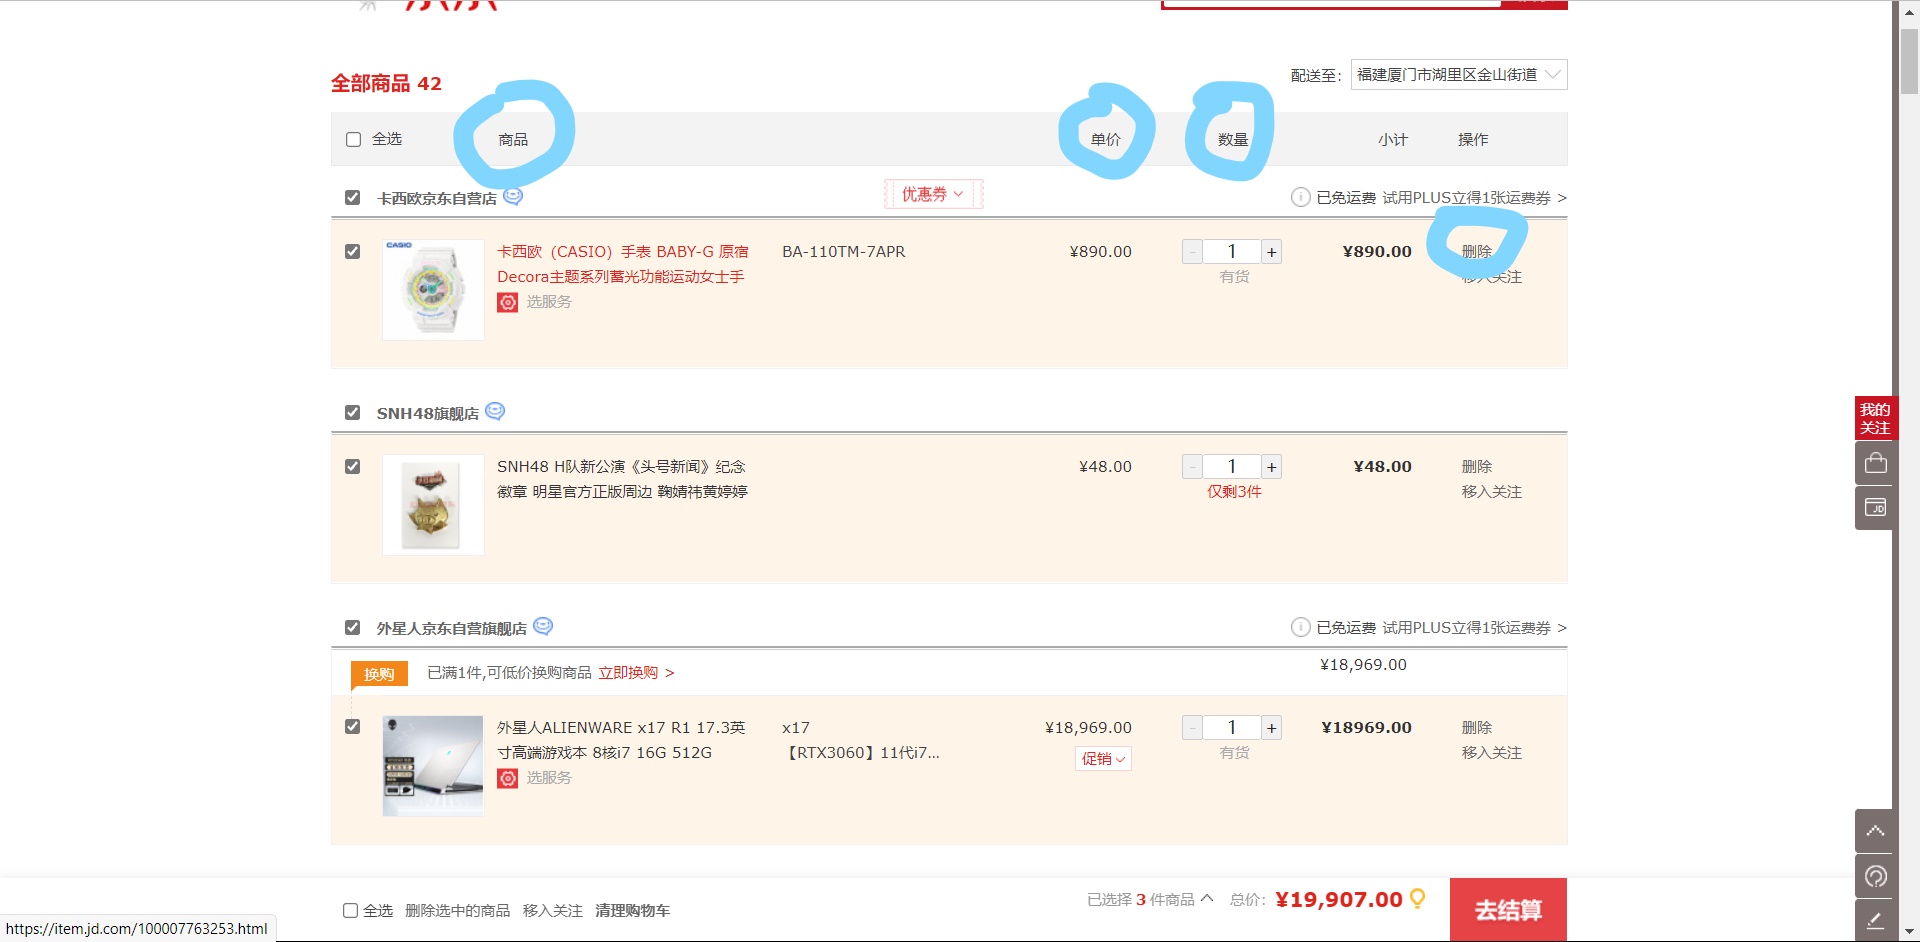Viewport: 1920px width, 942px height.
Task: Click 去结算 checkout button
Action: 1508,910
